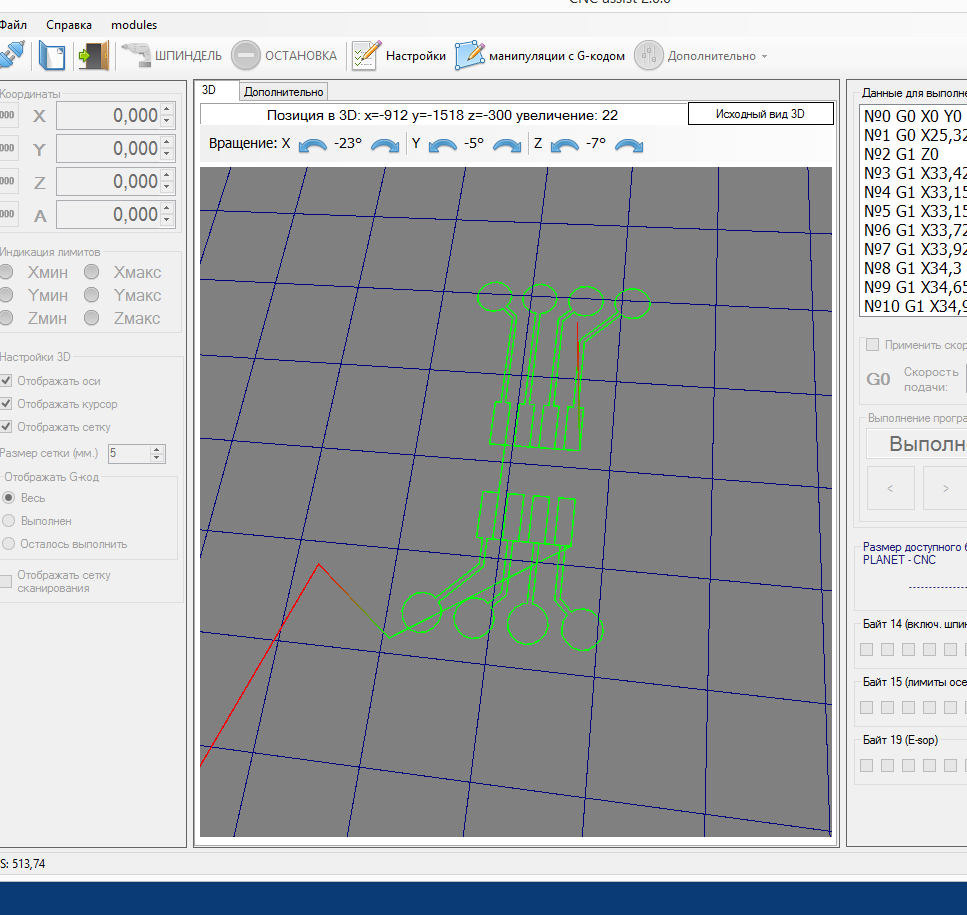This screenshot has height=915, width=967.
Task: Switch to the 3D tab
Action: point(215,91)
